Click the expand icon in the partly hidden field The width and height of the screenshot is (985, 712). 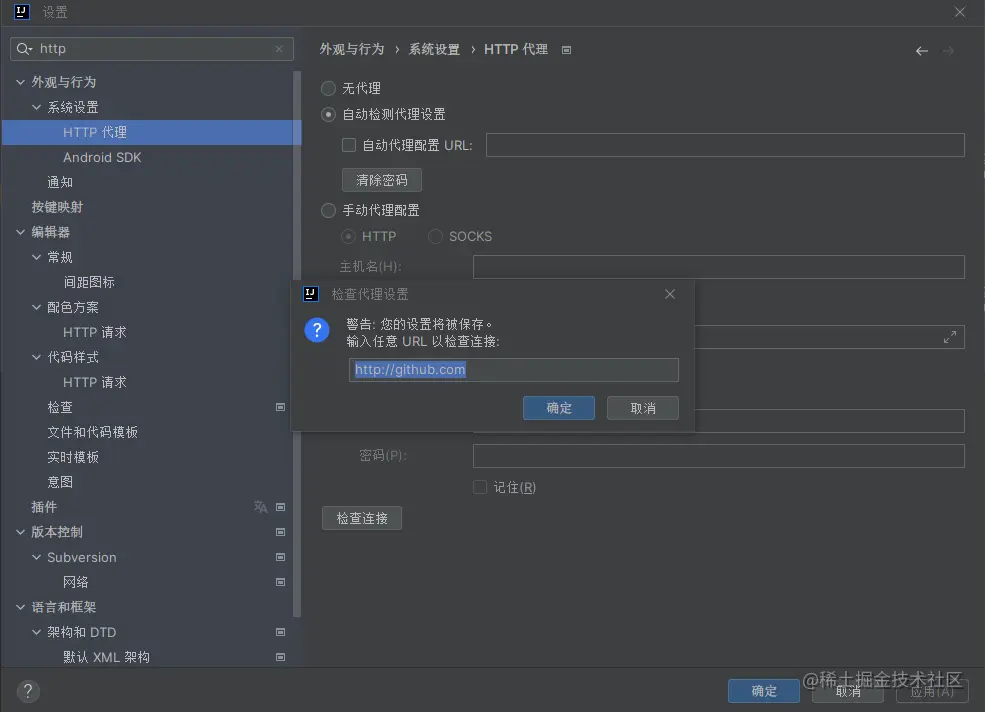click(950, 337)
